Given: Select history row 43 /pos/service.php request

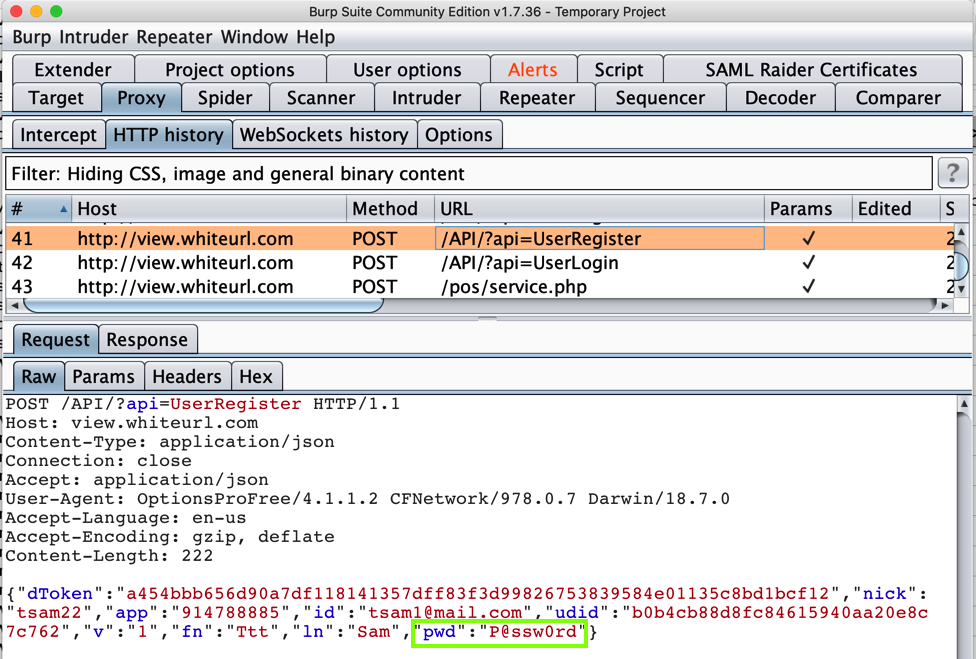Looking at the screenshot, I should tap(479, 286).
